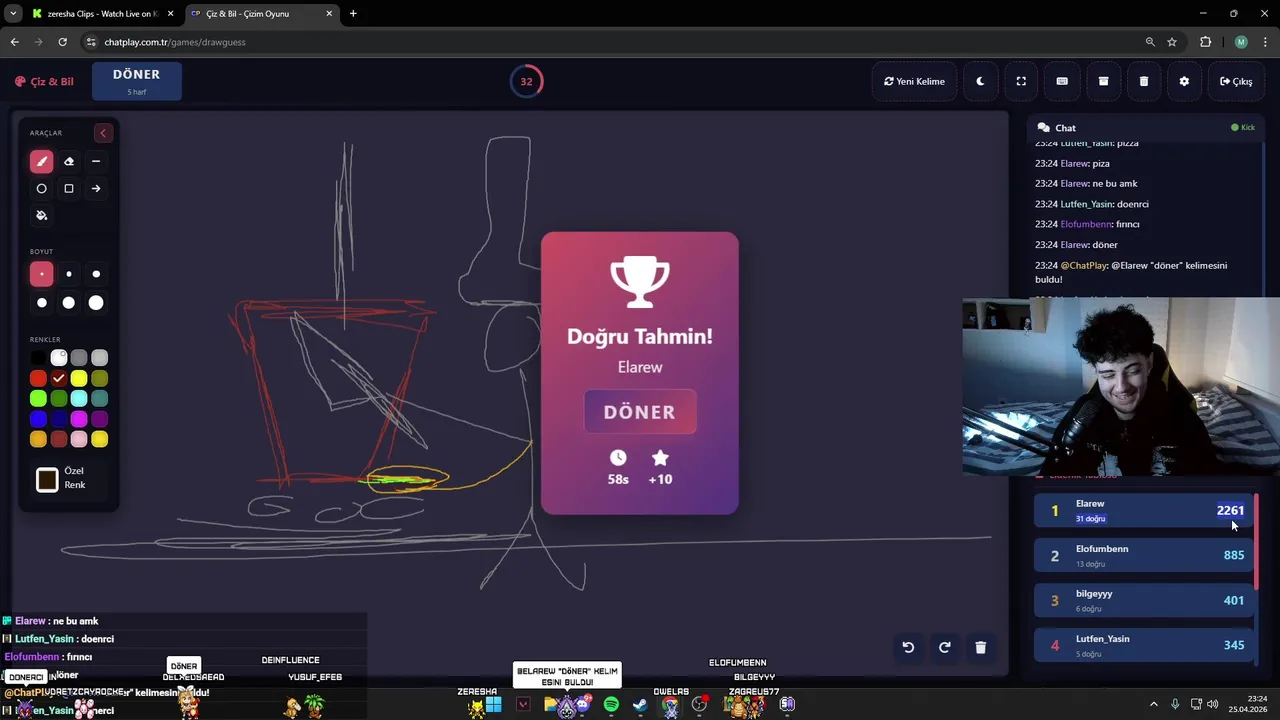Bookmark this page with star icon
The width and height of the screenshot is (1280, 720).
(1172, 42)
